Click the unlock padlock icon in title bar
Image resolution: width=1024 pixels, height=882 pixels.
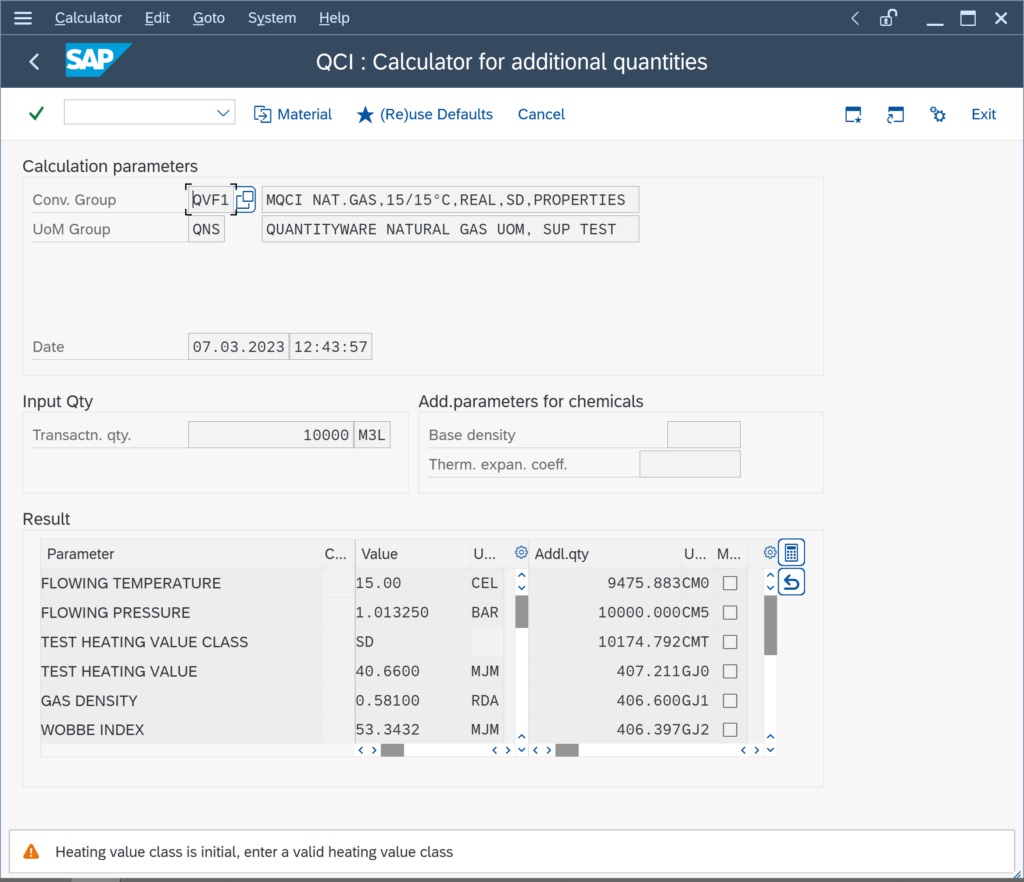[888, 18]
